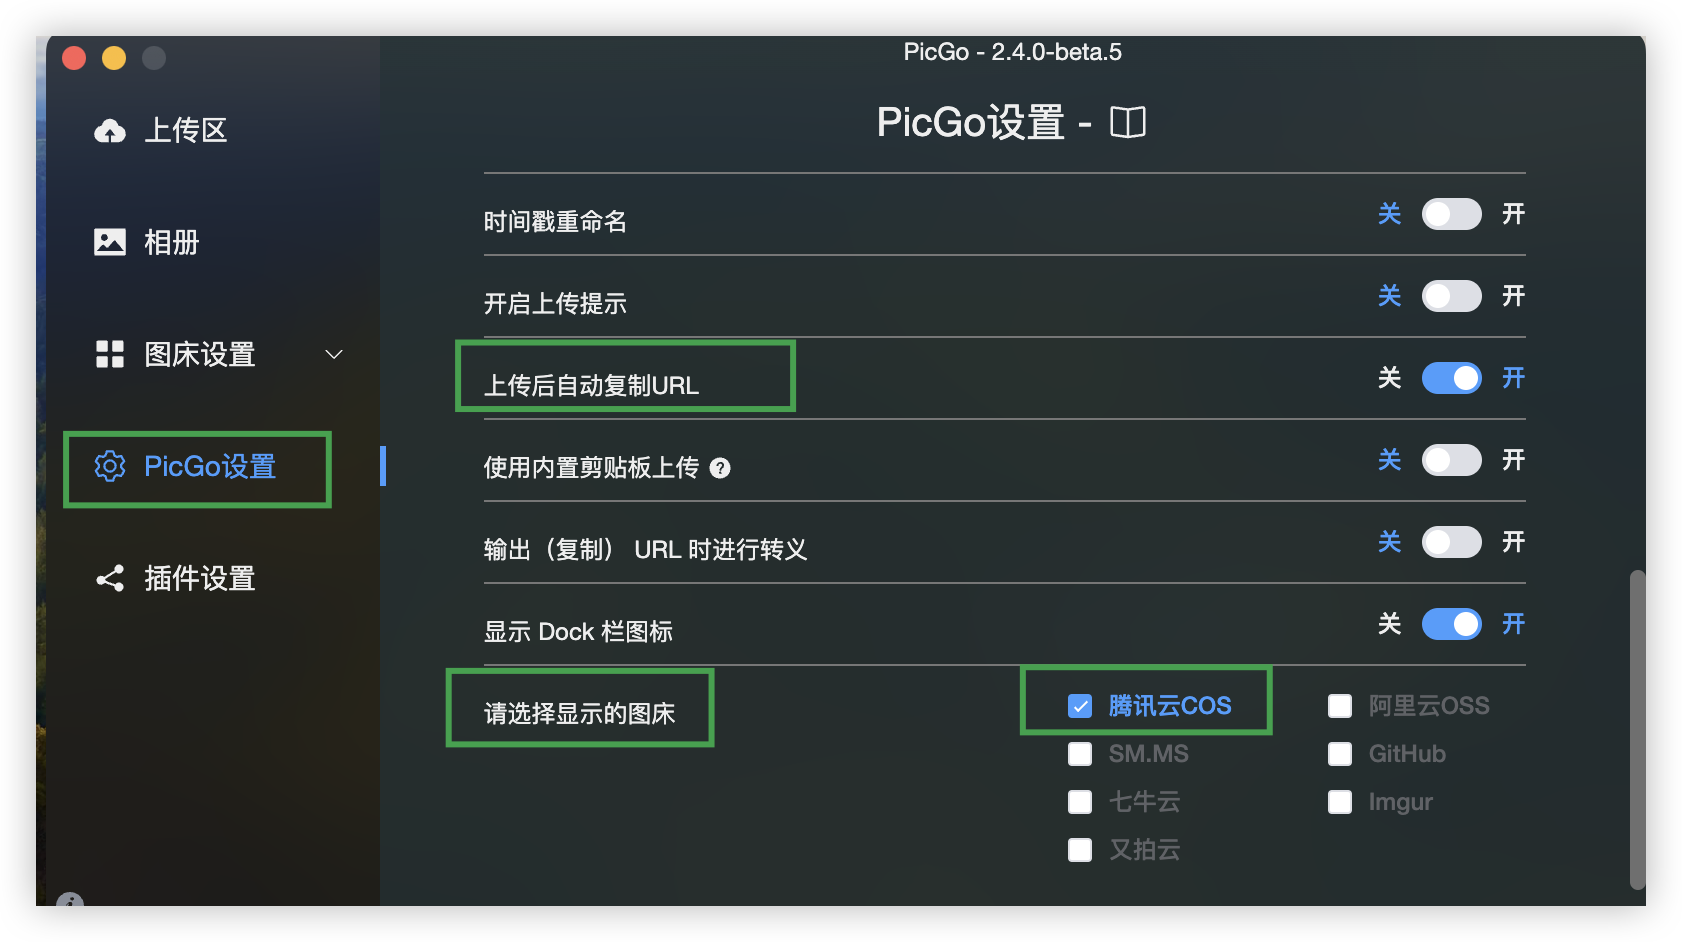Image resolution: width=1682 pixels, height=942 pixels.
Task: Turn off 显示 Dock 栏图标
Action: (x=1451, y=624)
